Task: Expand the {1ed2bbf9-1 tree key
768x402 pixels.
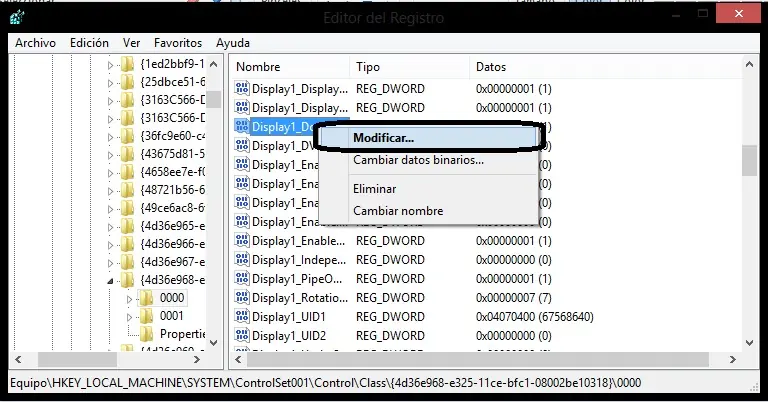Action: point(110,65)
